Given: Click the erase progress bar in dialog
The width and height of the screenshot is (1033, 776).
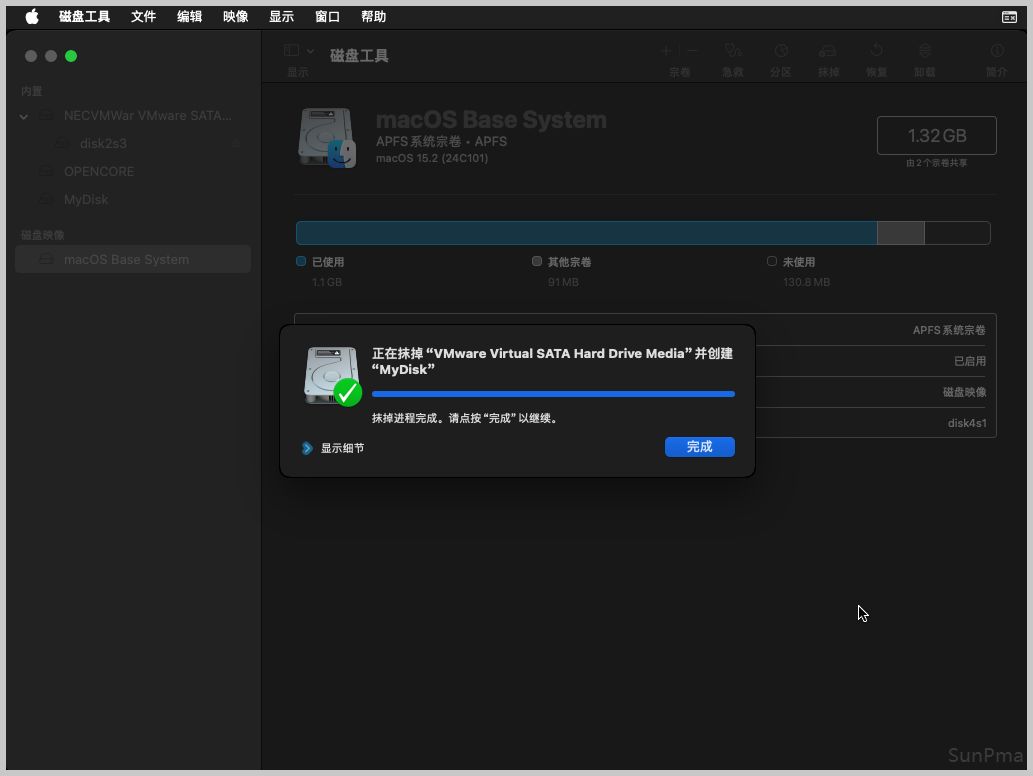Looking at the screenshot, I should point(553,394).
